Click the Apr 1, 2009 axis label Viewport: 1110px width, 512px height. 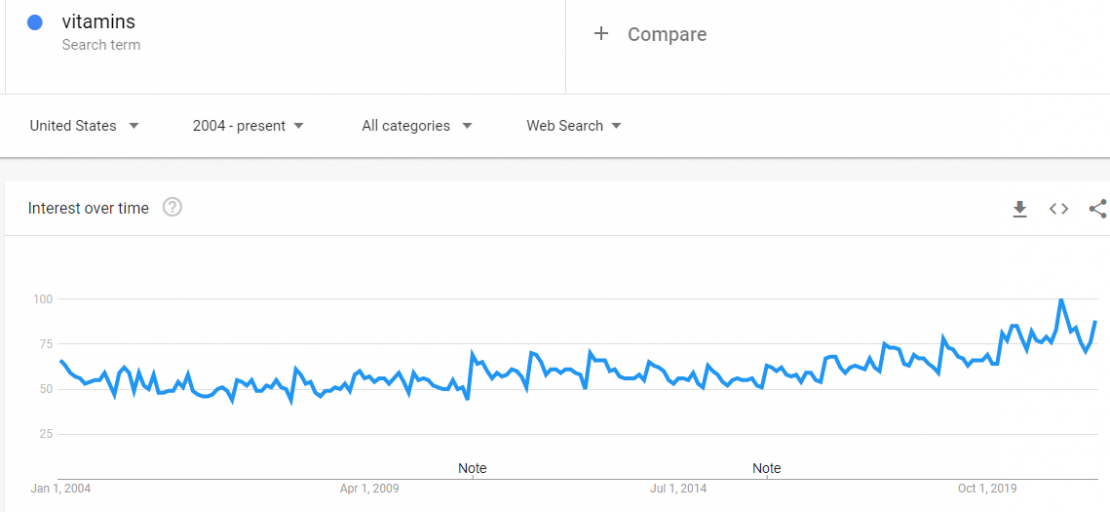[370, 489]
